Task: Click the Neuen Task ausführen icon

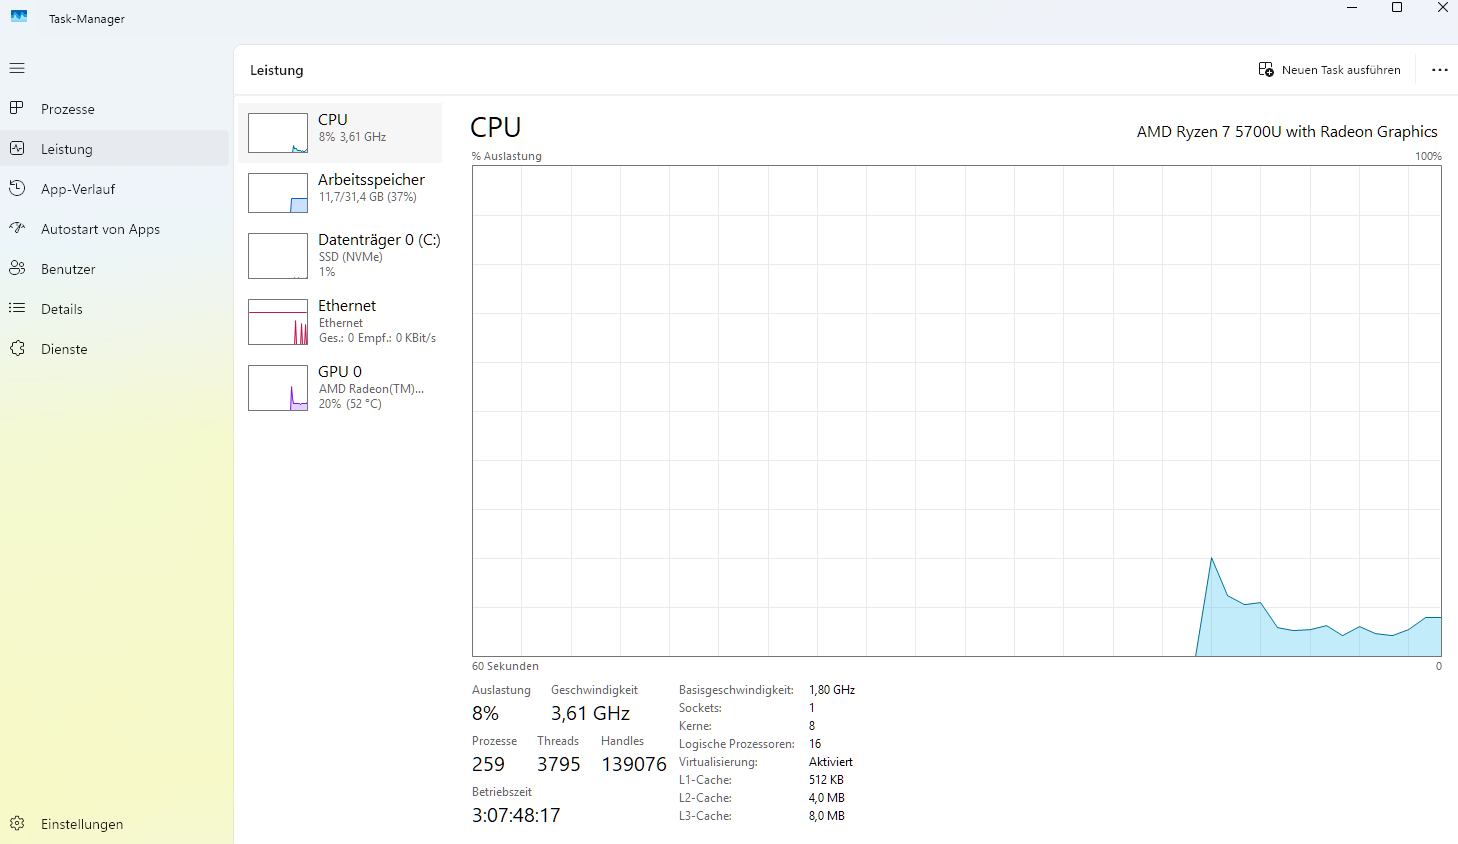Action: point(1266,69)
